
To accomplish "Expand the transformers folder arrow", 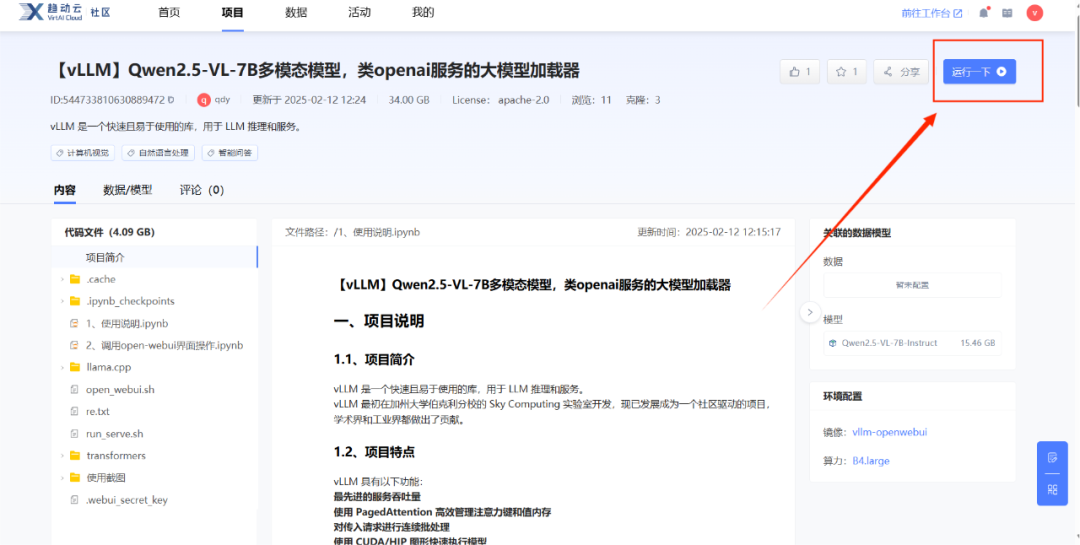I will [62, 455].
